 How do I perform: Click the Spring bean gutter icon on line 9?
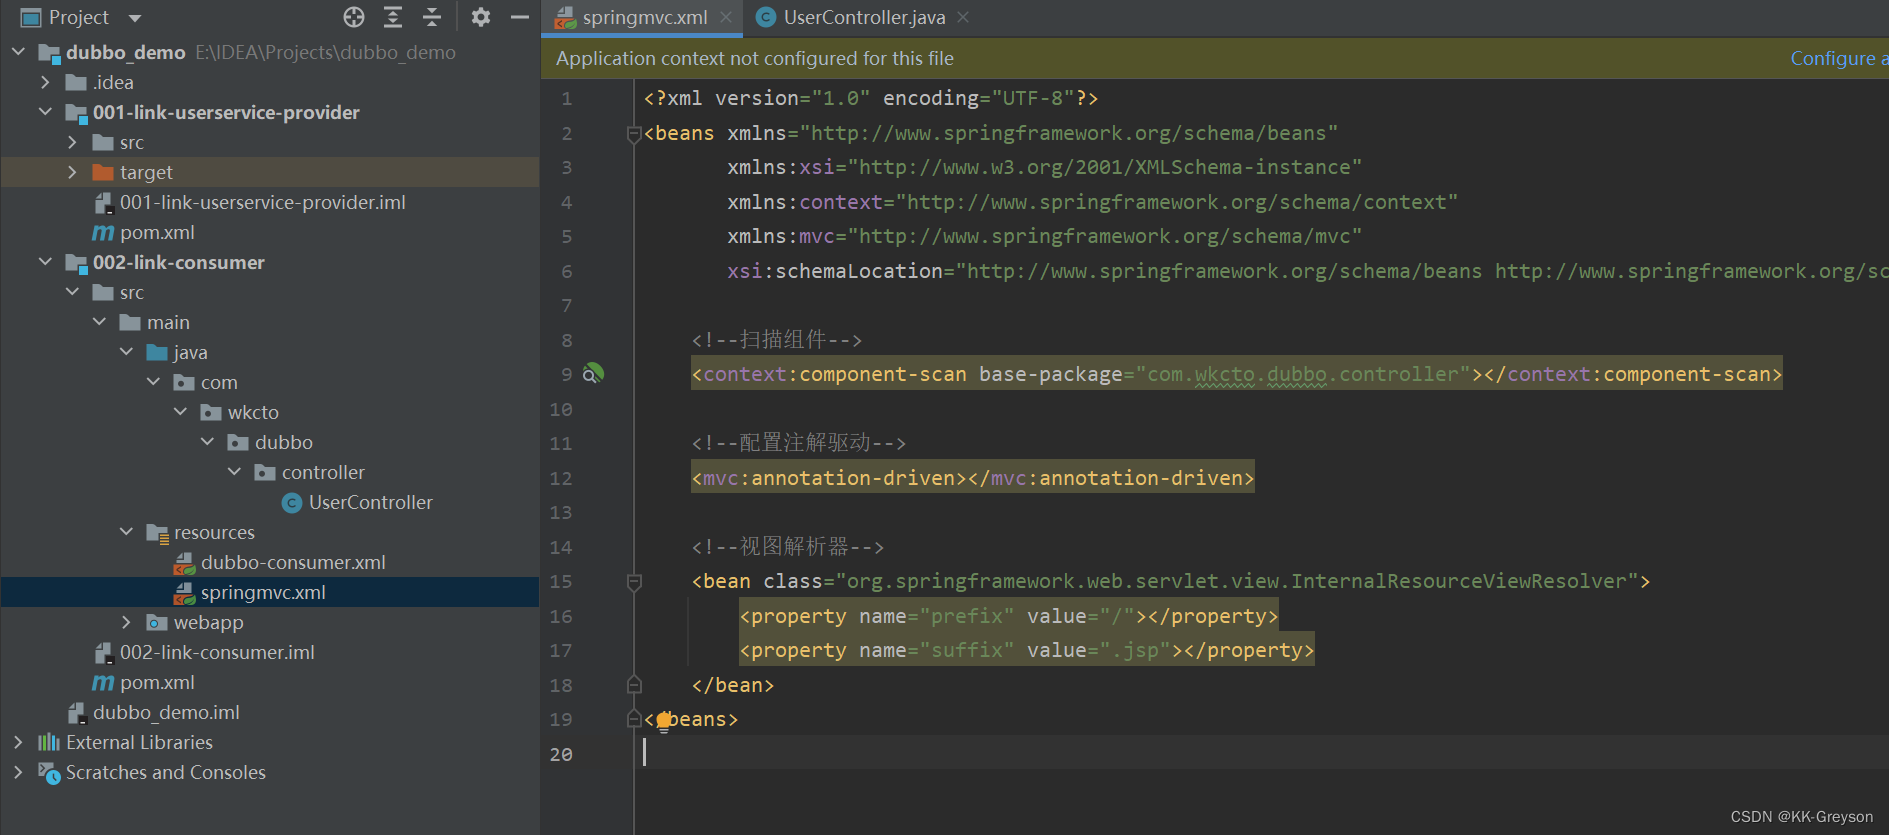pyautogui.click(x=593, y=373)
